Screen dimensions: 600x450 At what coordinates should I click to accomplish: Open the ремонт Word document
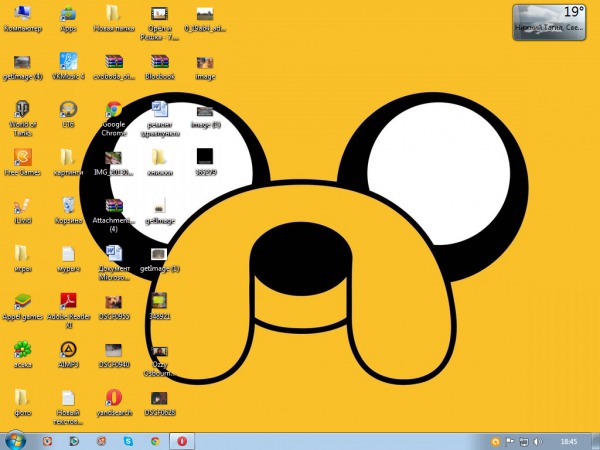pyautogui.click(x=159, y=119)
